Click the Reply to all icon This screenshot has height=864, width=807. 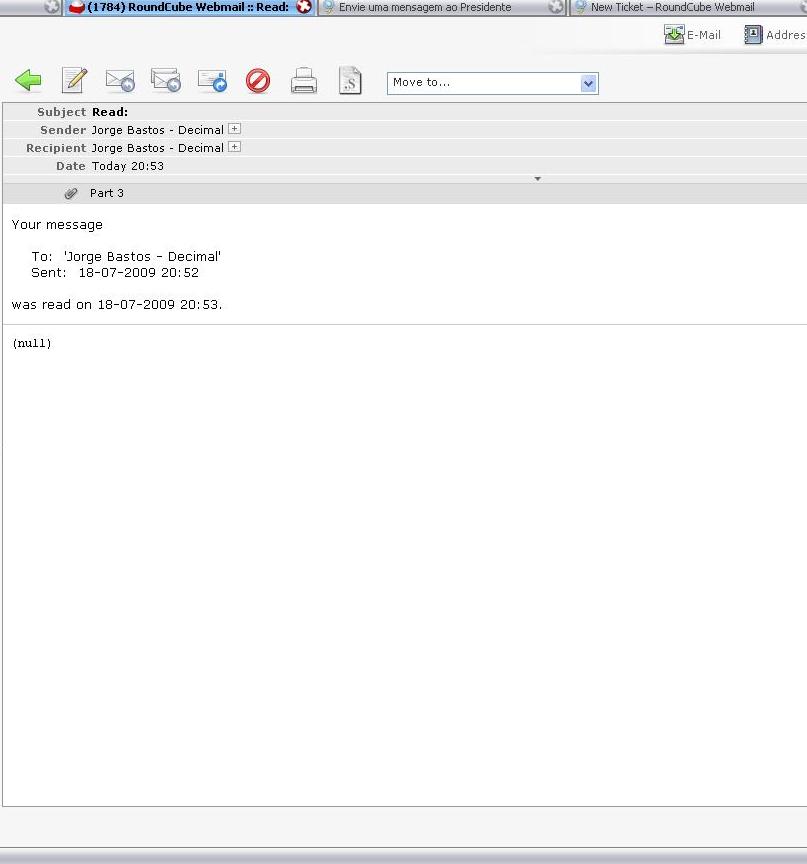coord(165,80)
